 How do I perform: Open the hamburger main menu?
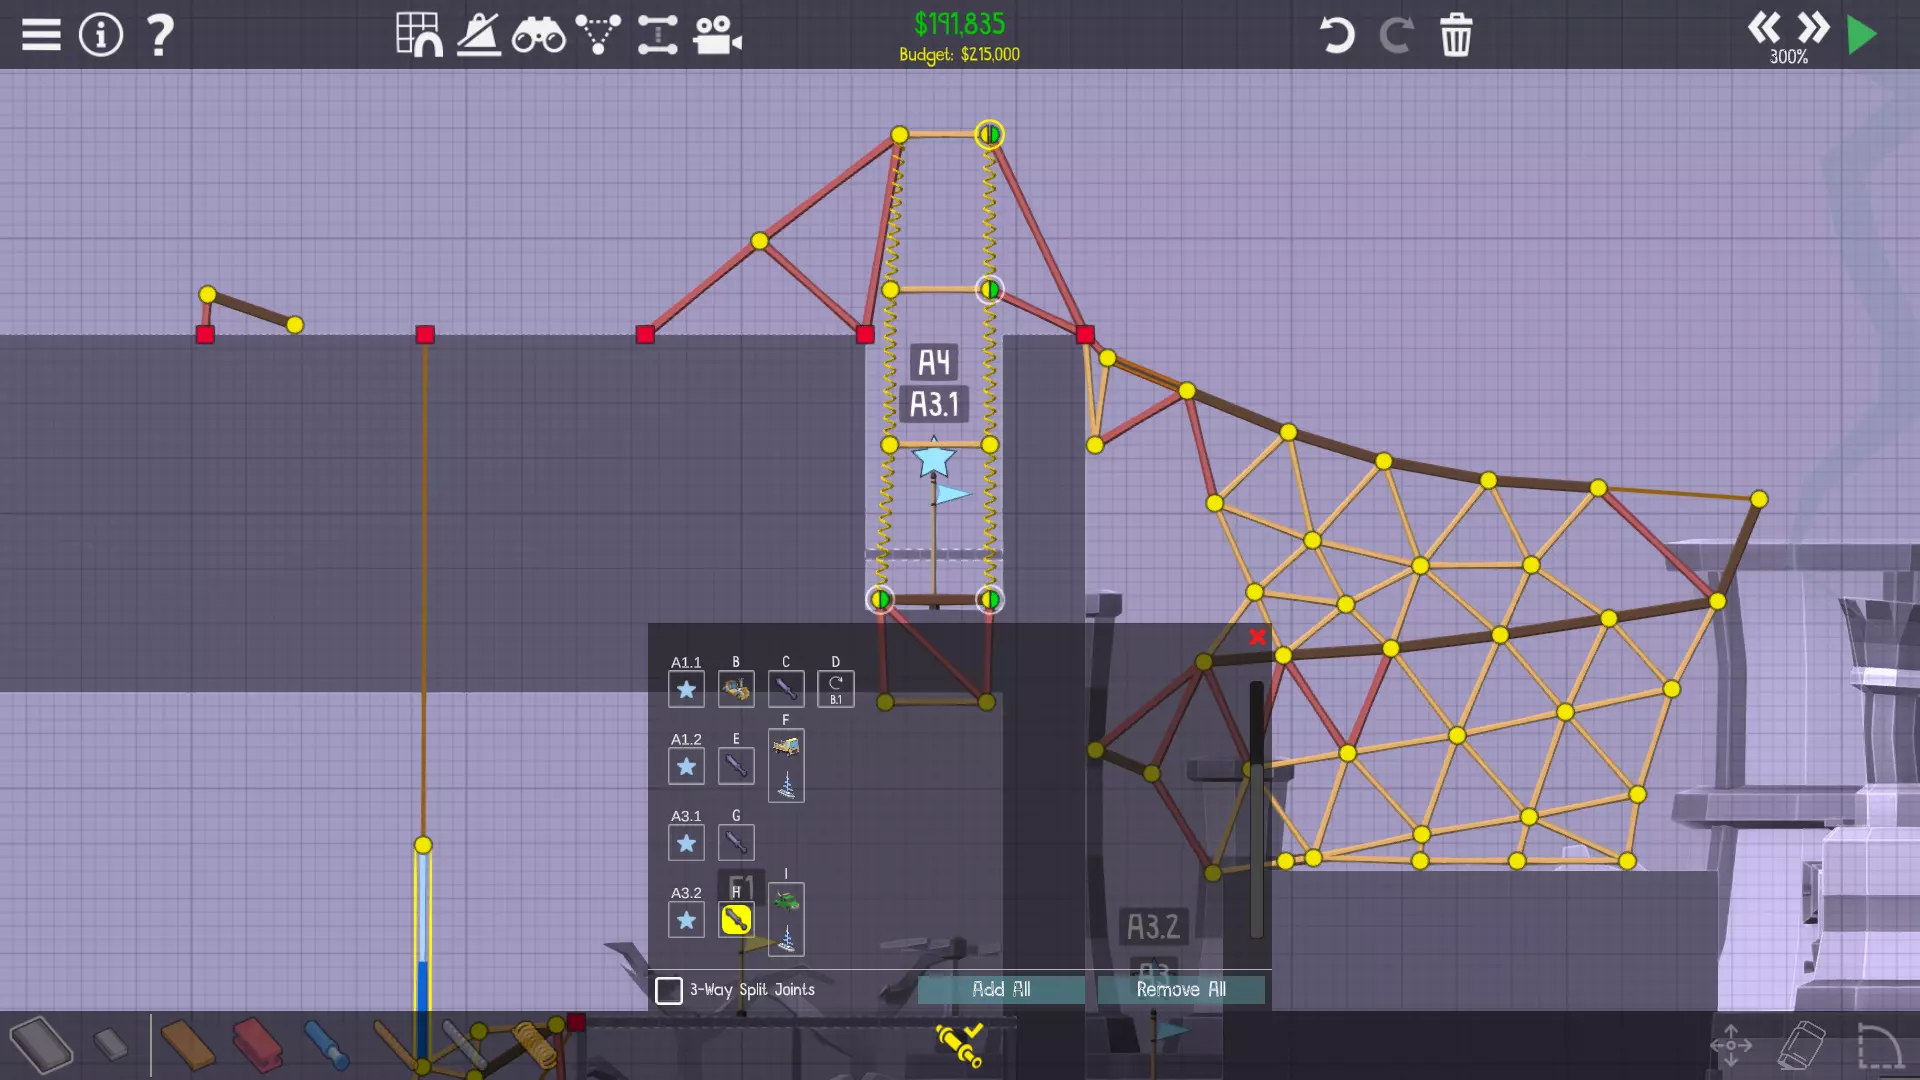41,35
